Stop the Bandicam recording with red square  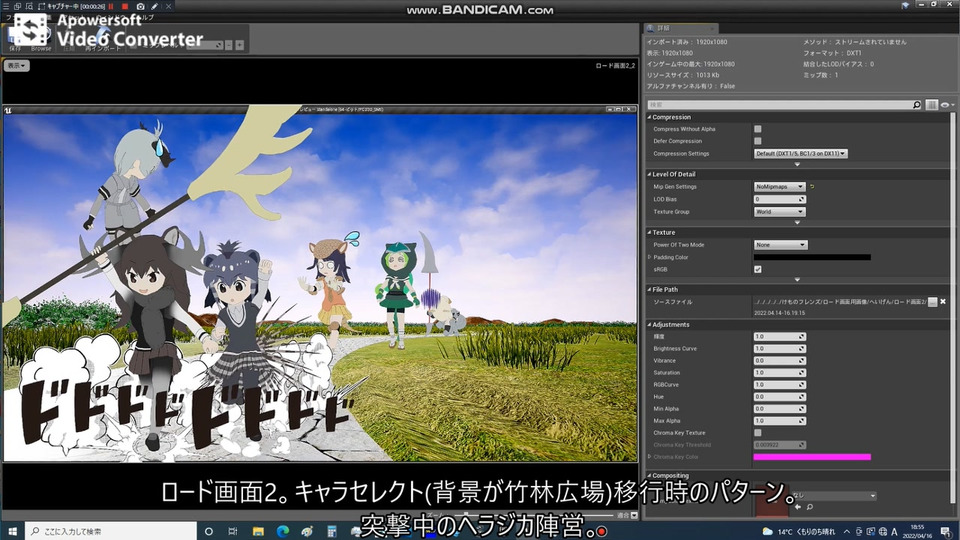coord(125,6)
